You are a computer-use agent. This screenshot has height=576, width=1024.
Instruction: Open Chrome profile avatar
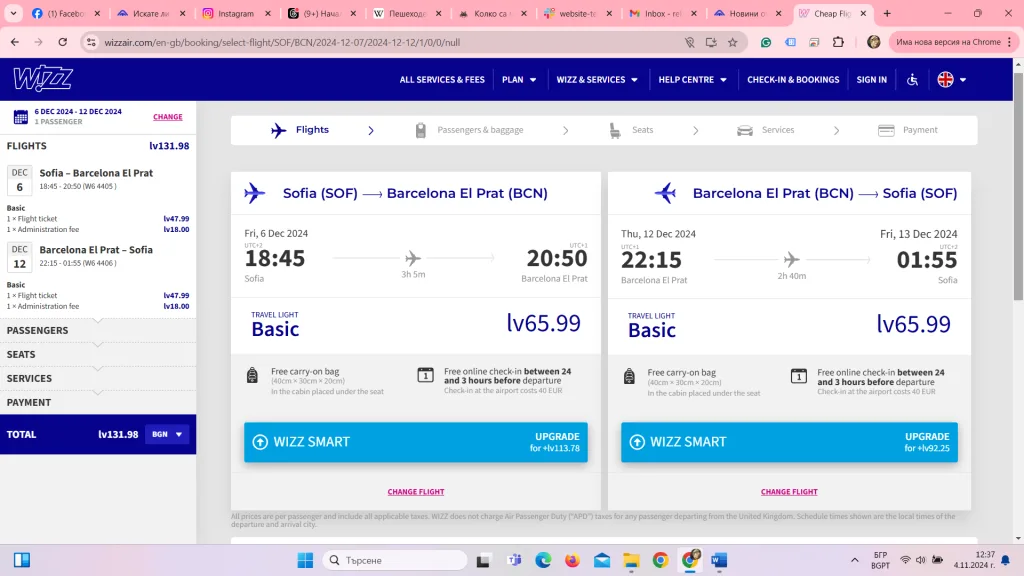[873, 42]
